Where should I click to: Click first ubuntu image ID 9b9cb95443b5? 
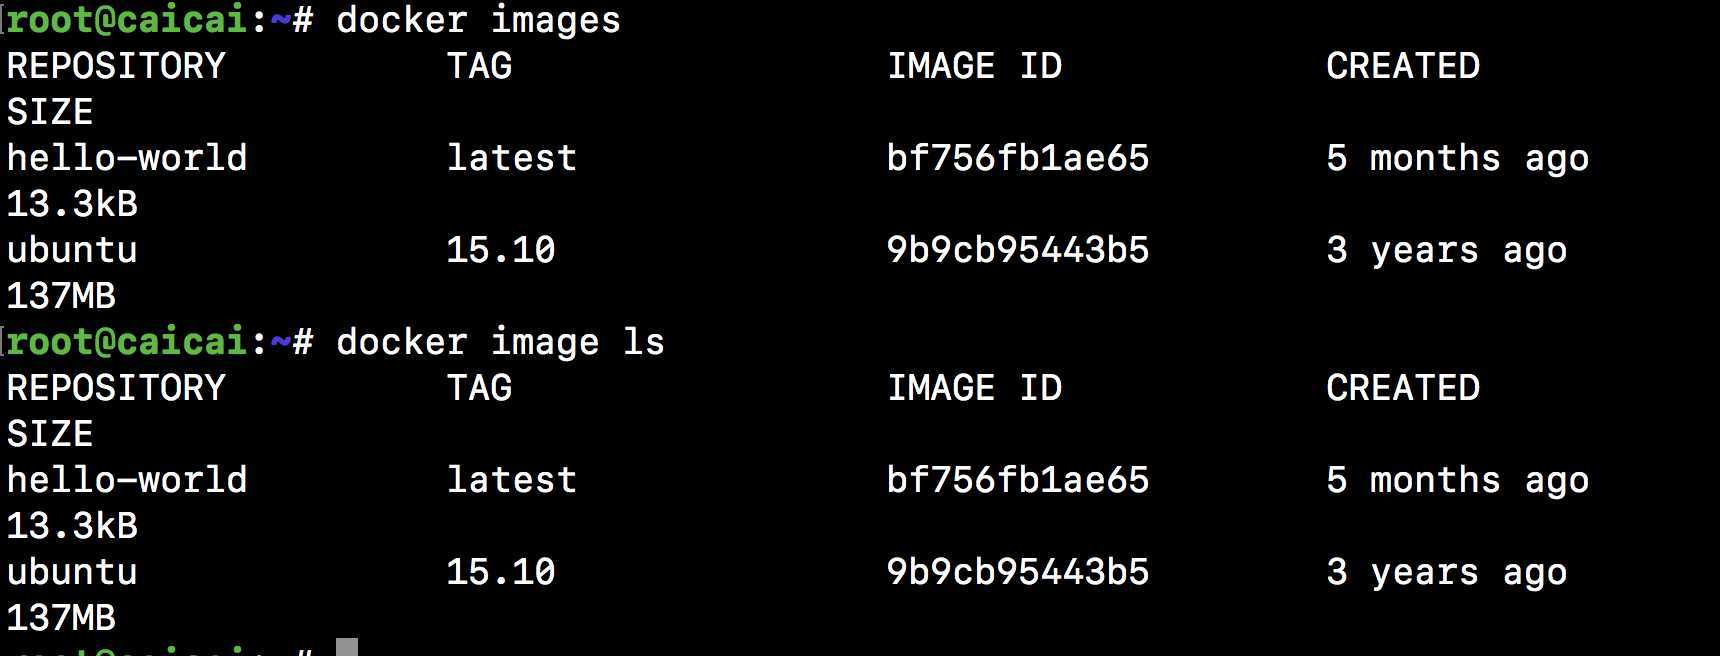click(x=1018, y=250)
